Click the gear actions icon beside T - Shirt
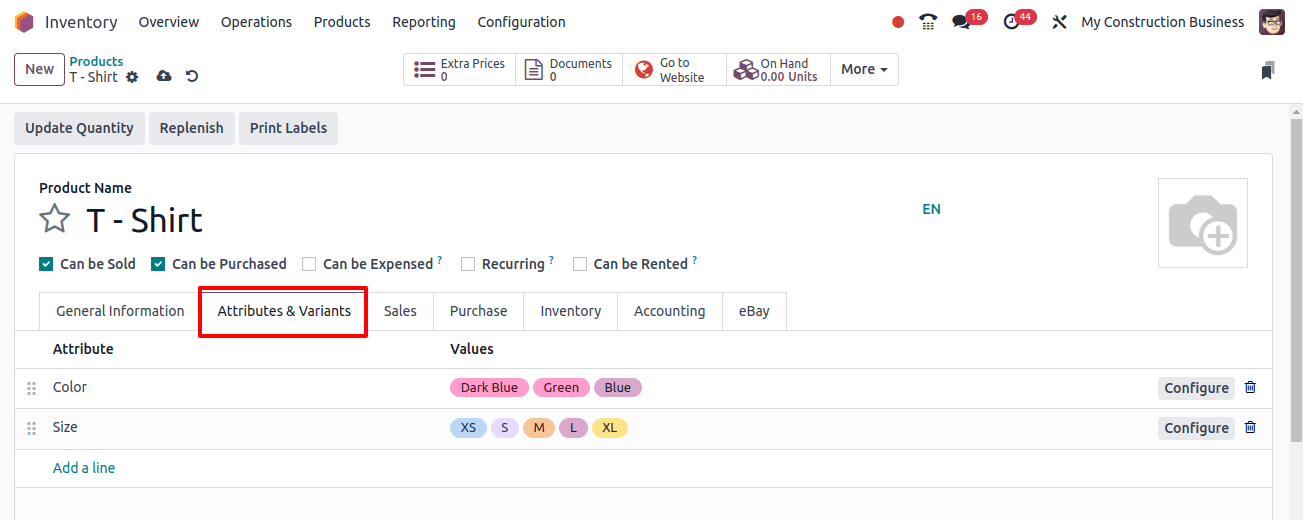 pos(132,77)
